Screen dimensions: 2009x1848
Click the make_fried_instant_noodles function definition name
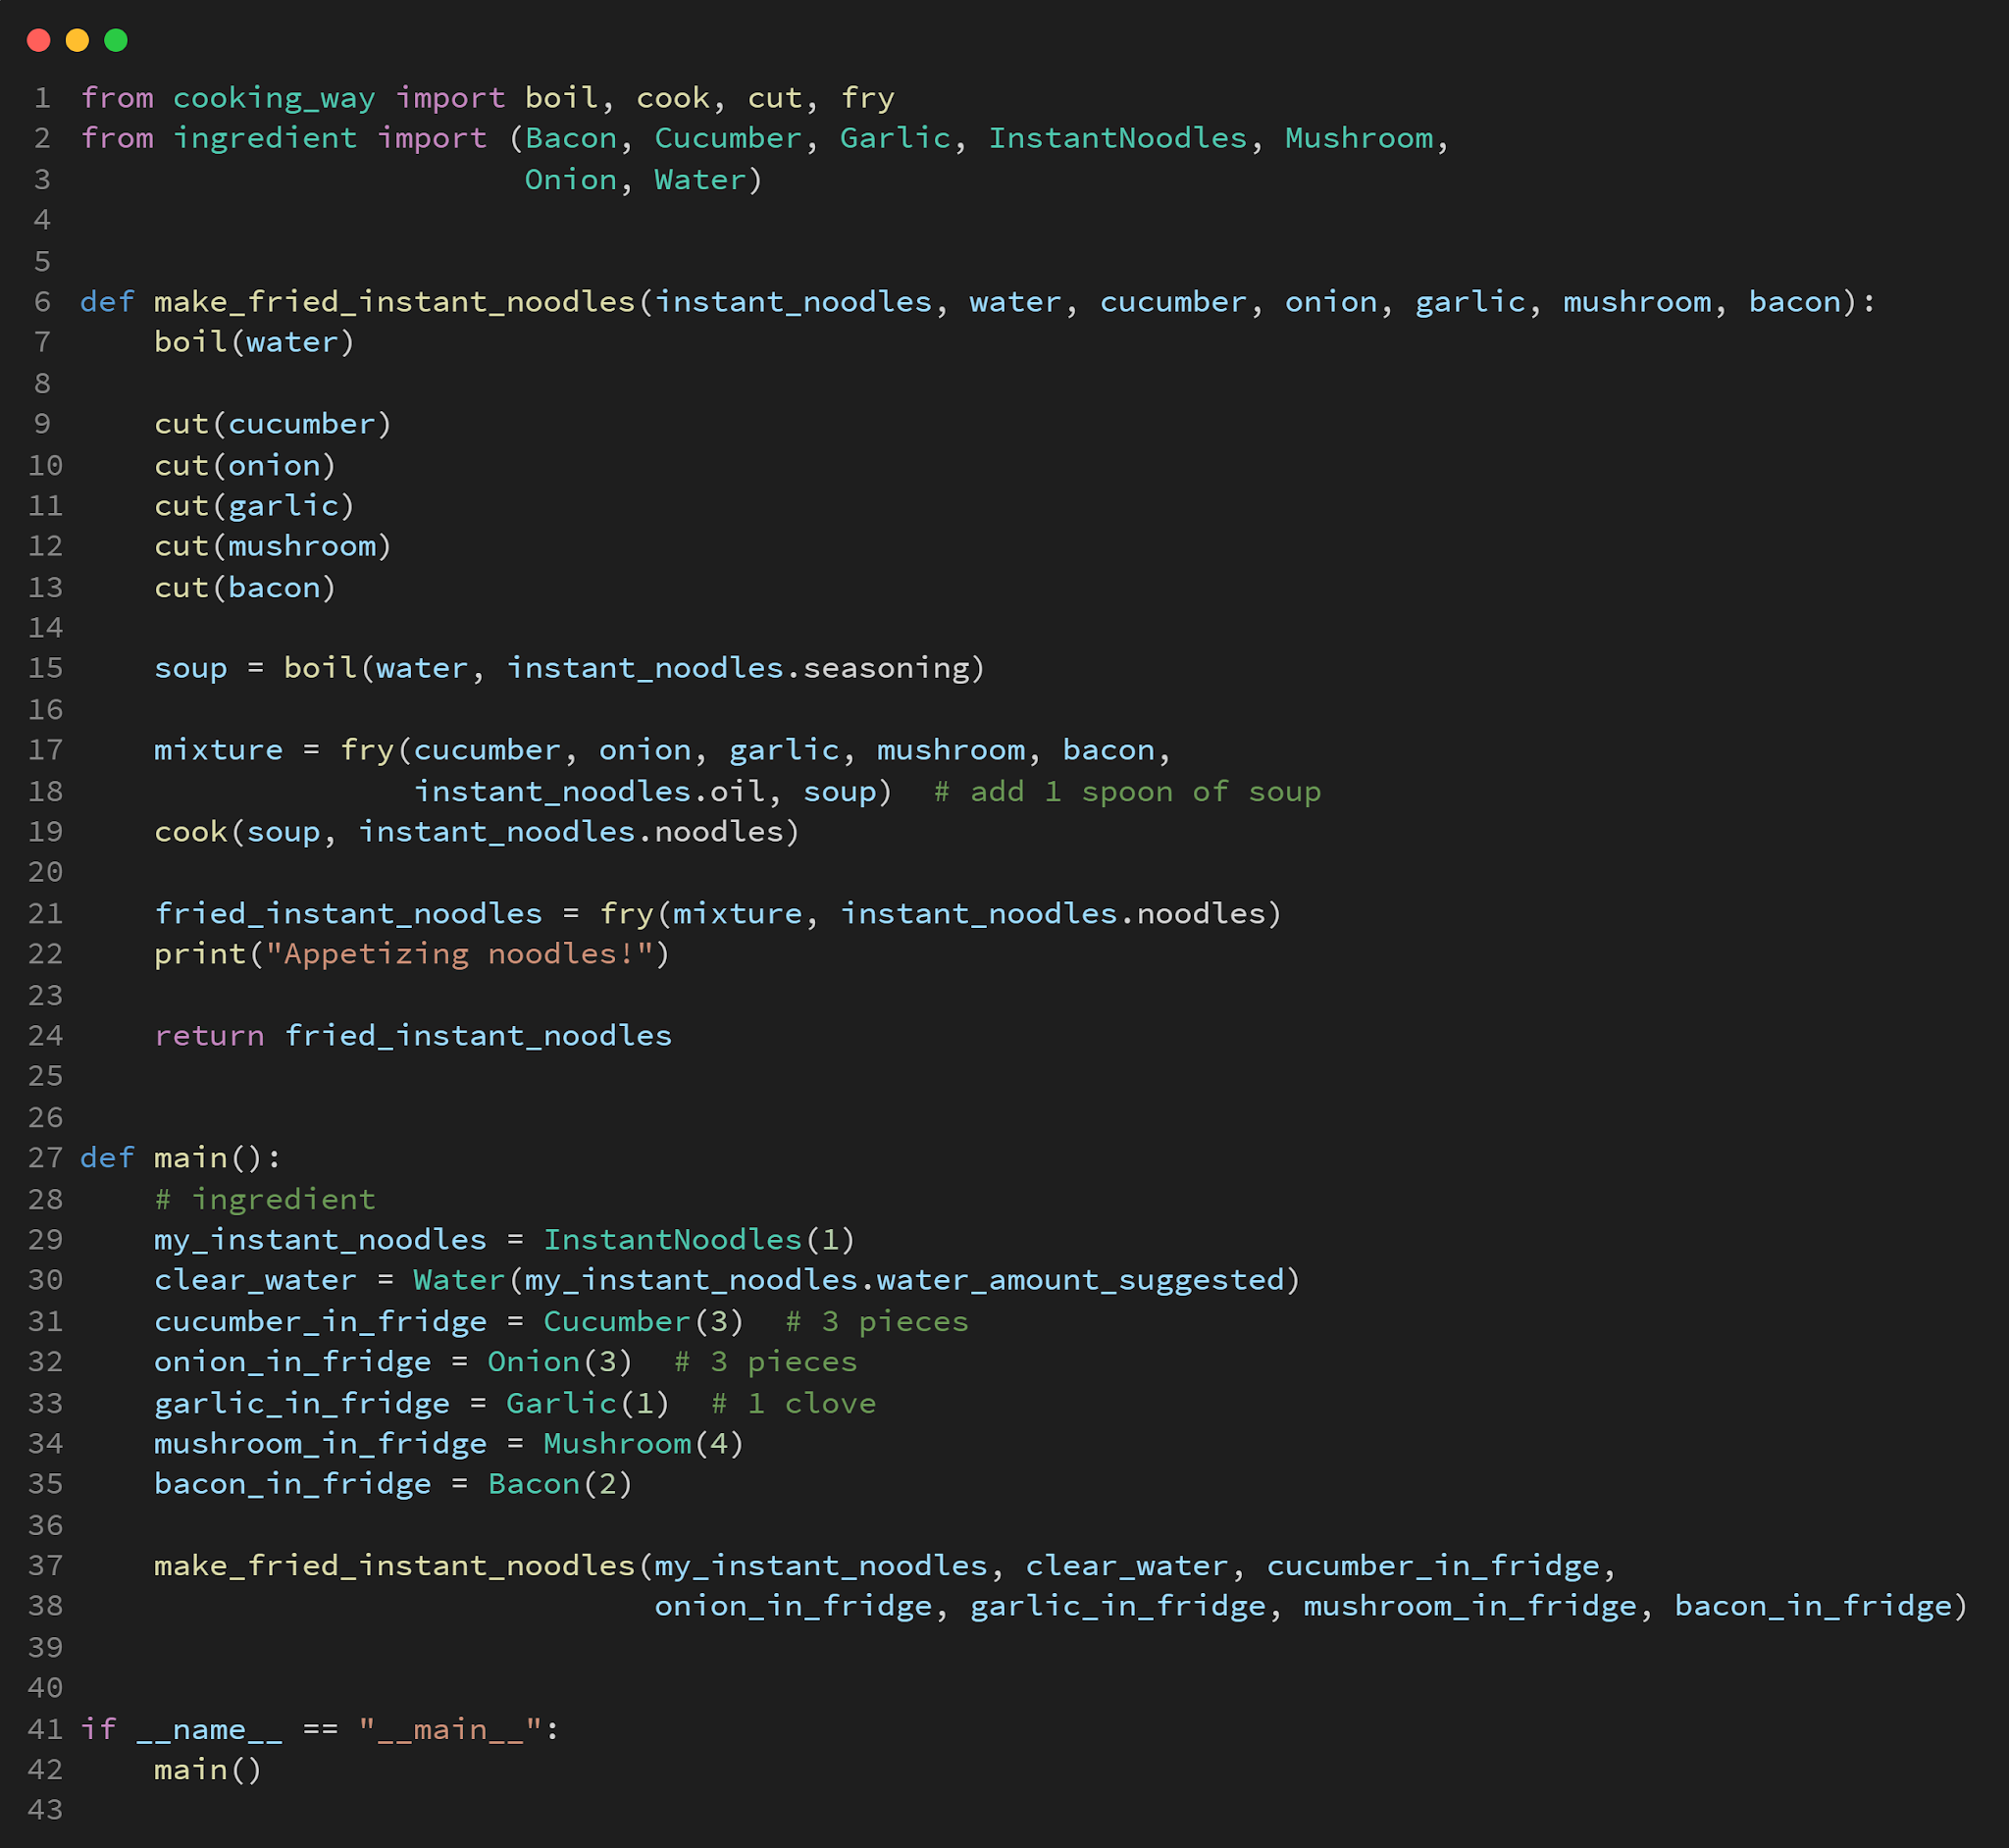pyautogui.click(x=395, y=301)
